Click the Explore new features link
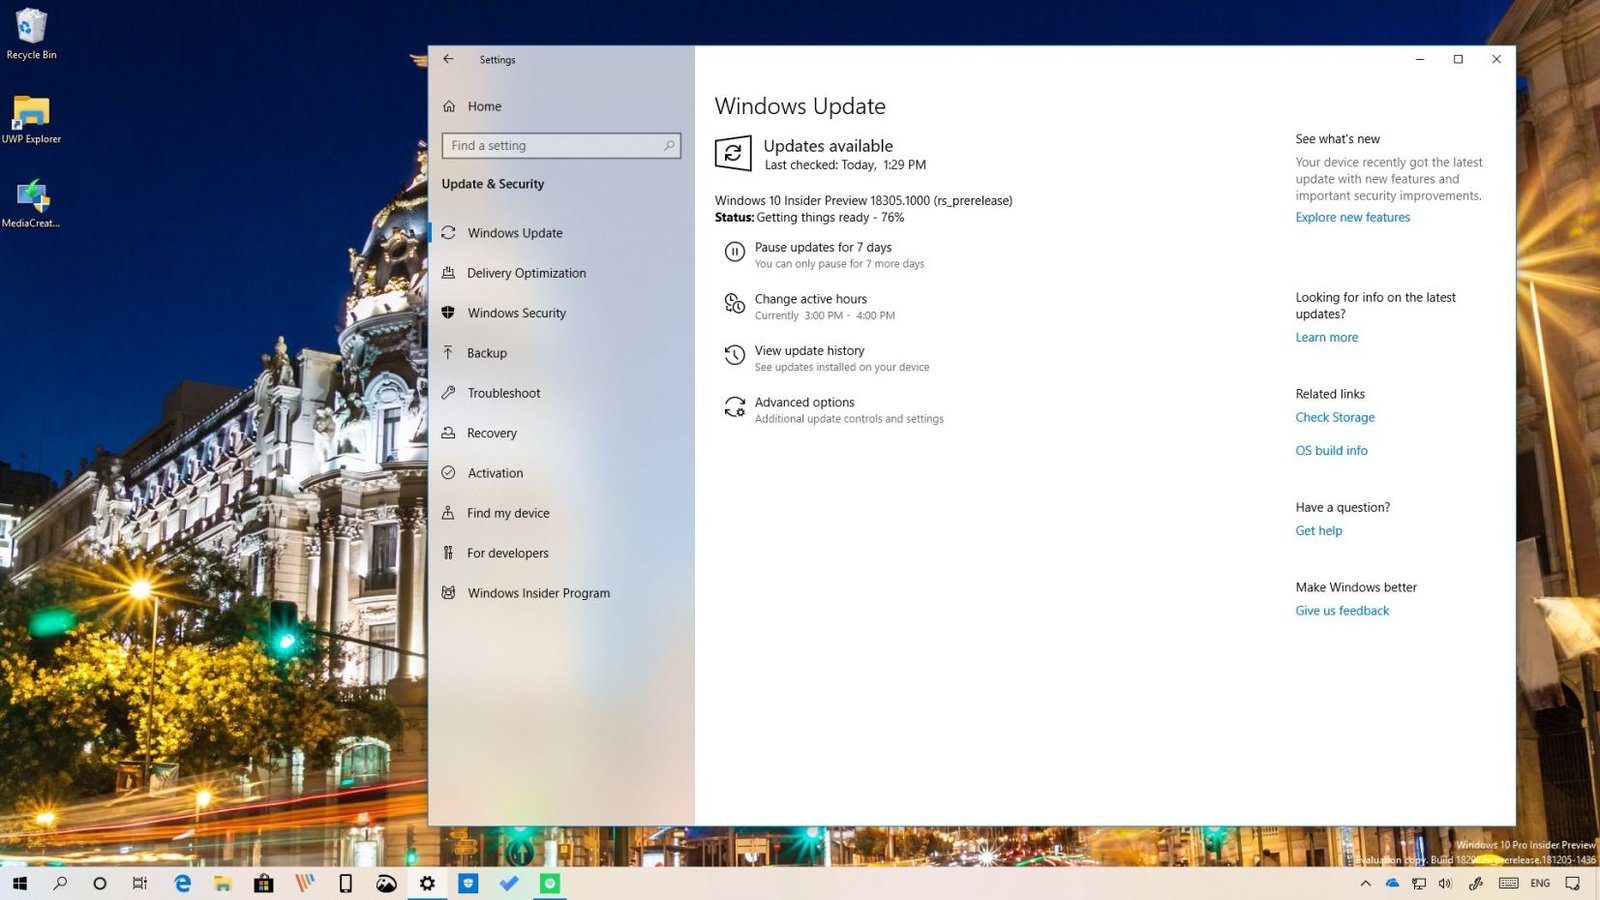 (1352, 217)
